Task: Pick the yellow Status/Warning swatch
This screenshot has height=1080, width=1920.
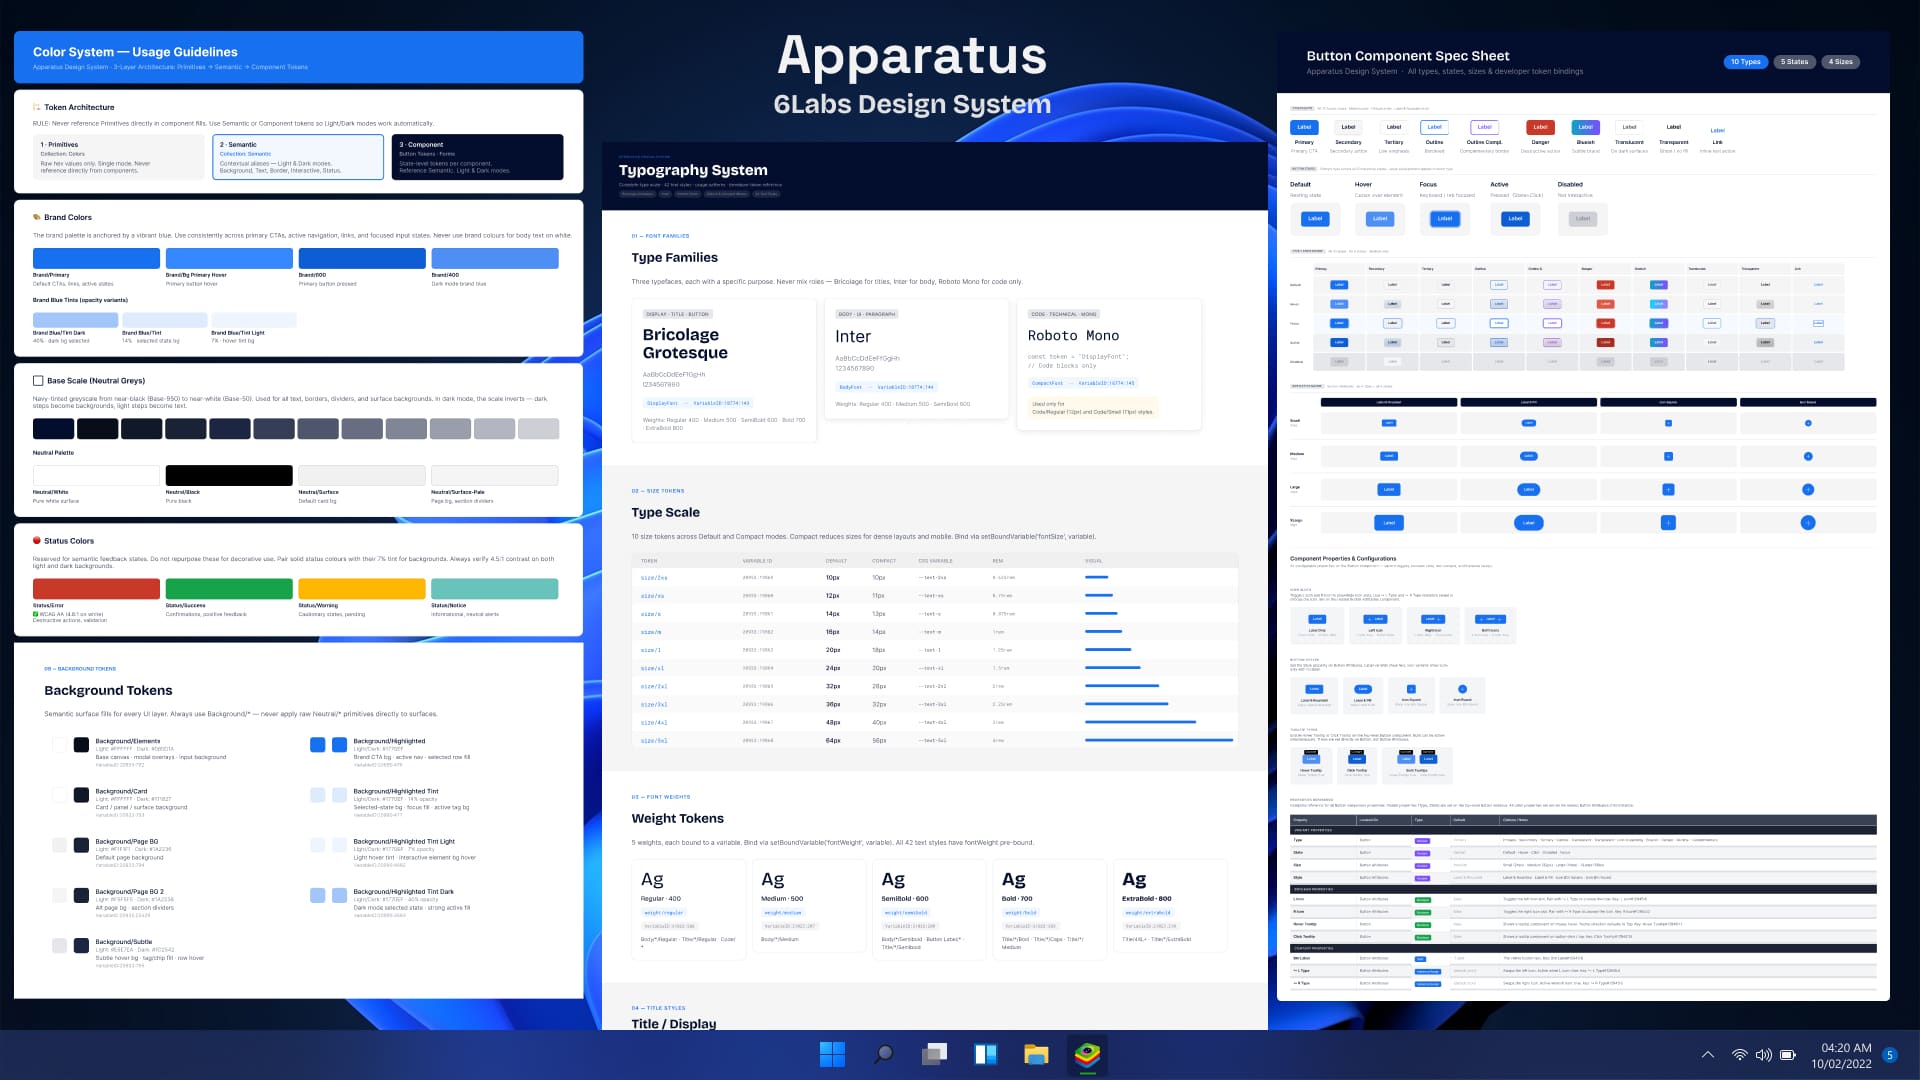Action: pos(362,589)
